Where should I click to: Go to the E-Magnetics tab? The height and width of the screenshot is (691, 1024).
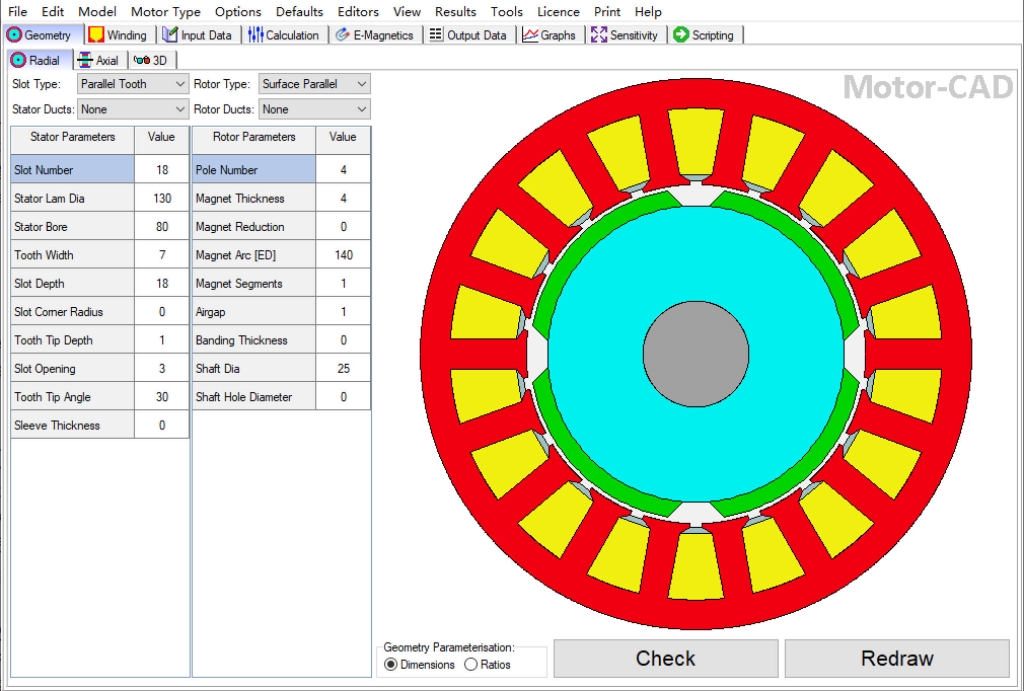374,35
